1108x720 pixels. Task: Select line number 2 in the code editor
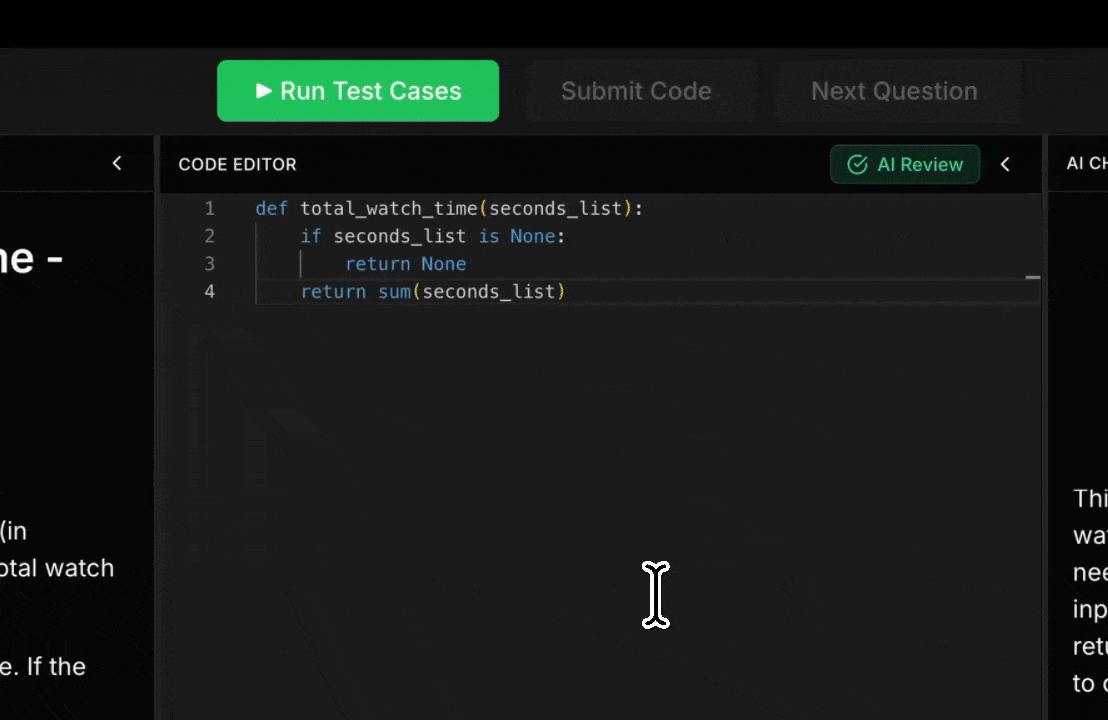pos(210,236)
